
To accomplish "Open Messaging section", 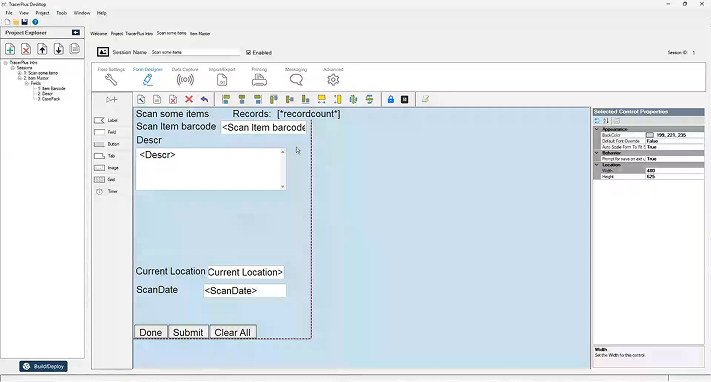I will [x=296, y=77].
